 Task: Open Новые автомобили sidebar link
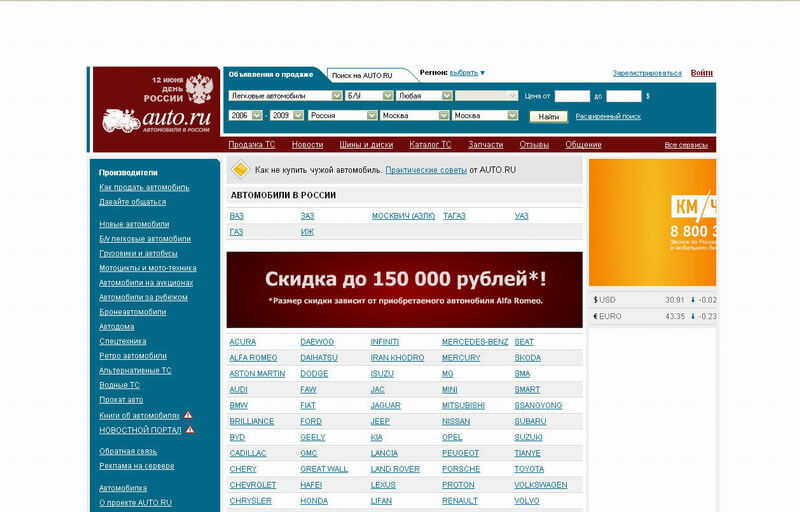[x=134, y=224]
